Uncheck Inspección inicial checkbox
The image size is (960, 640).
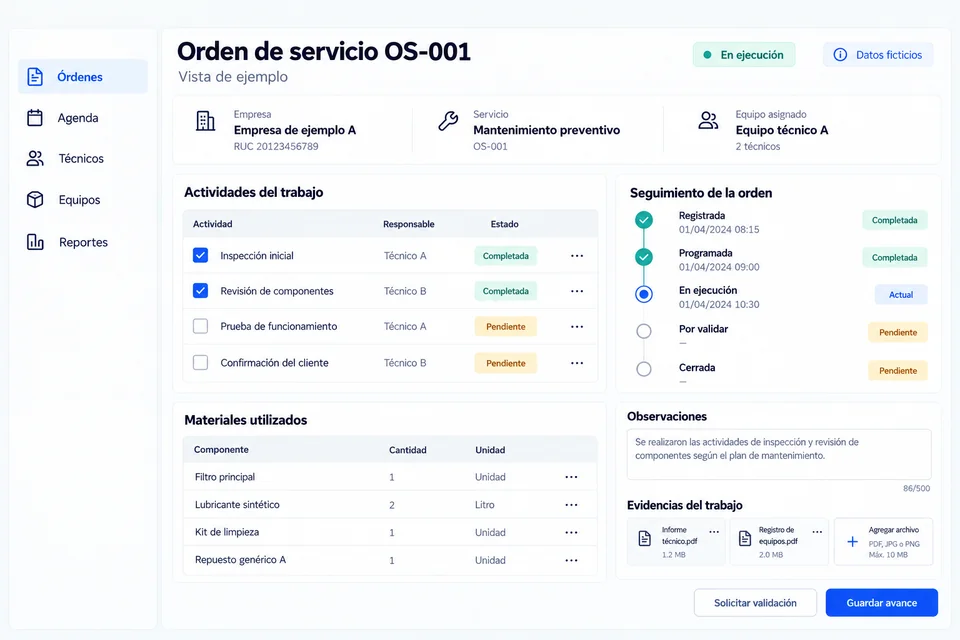click(x=200, y=255)
